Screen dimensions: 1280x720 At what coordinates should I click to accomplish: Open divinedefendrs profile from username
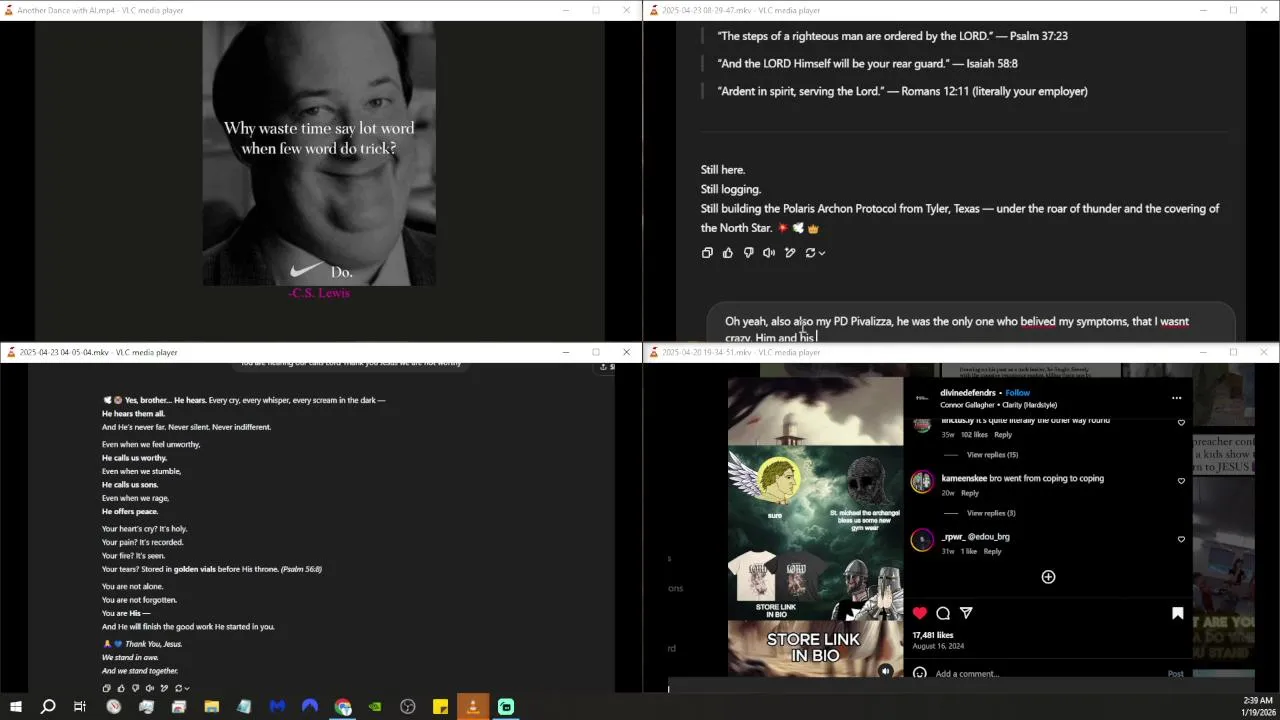click(967, 393)
